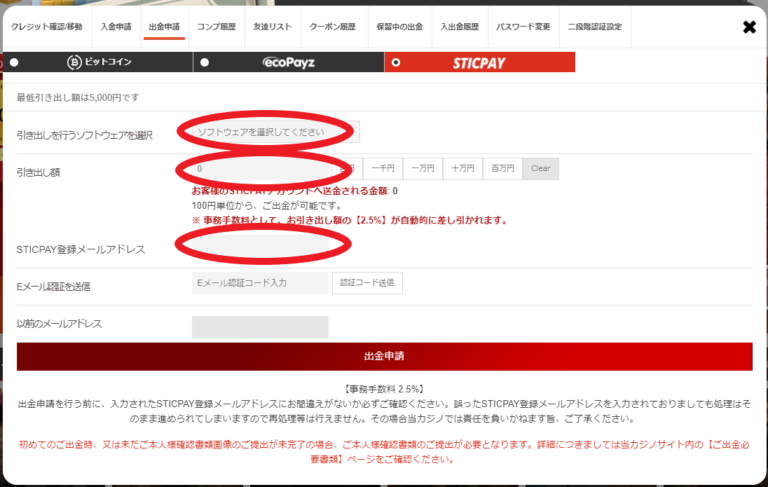Viewport: 768px width, 487px height.
Task: Click the 【事務手数料 2.5%】 heading below the button
Action: 384,389
